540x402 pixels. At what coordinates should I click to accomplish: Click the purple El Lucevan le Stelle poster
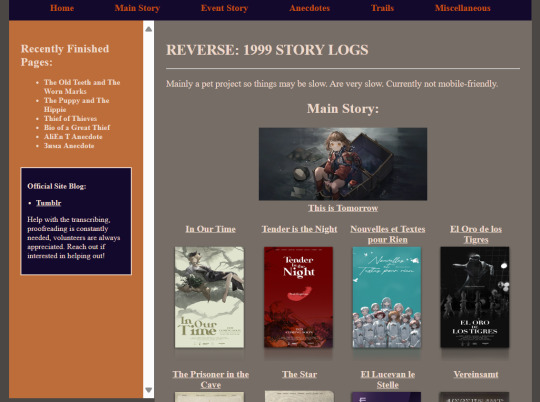[386, 397]
